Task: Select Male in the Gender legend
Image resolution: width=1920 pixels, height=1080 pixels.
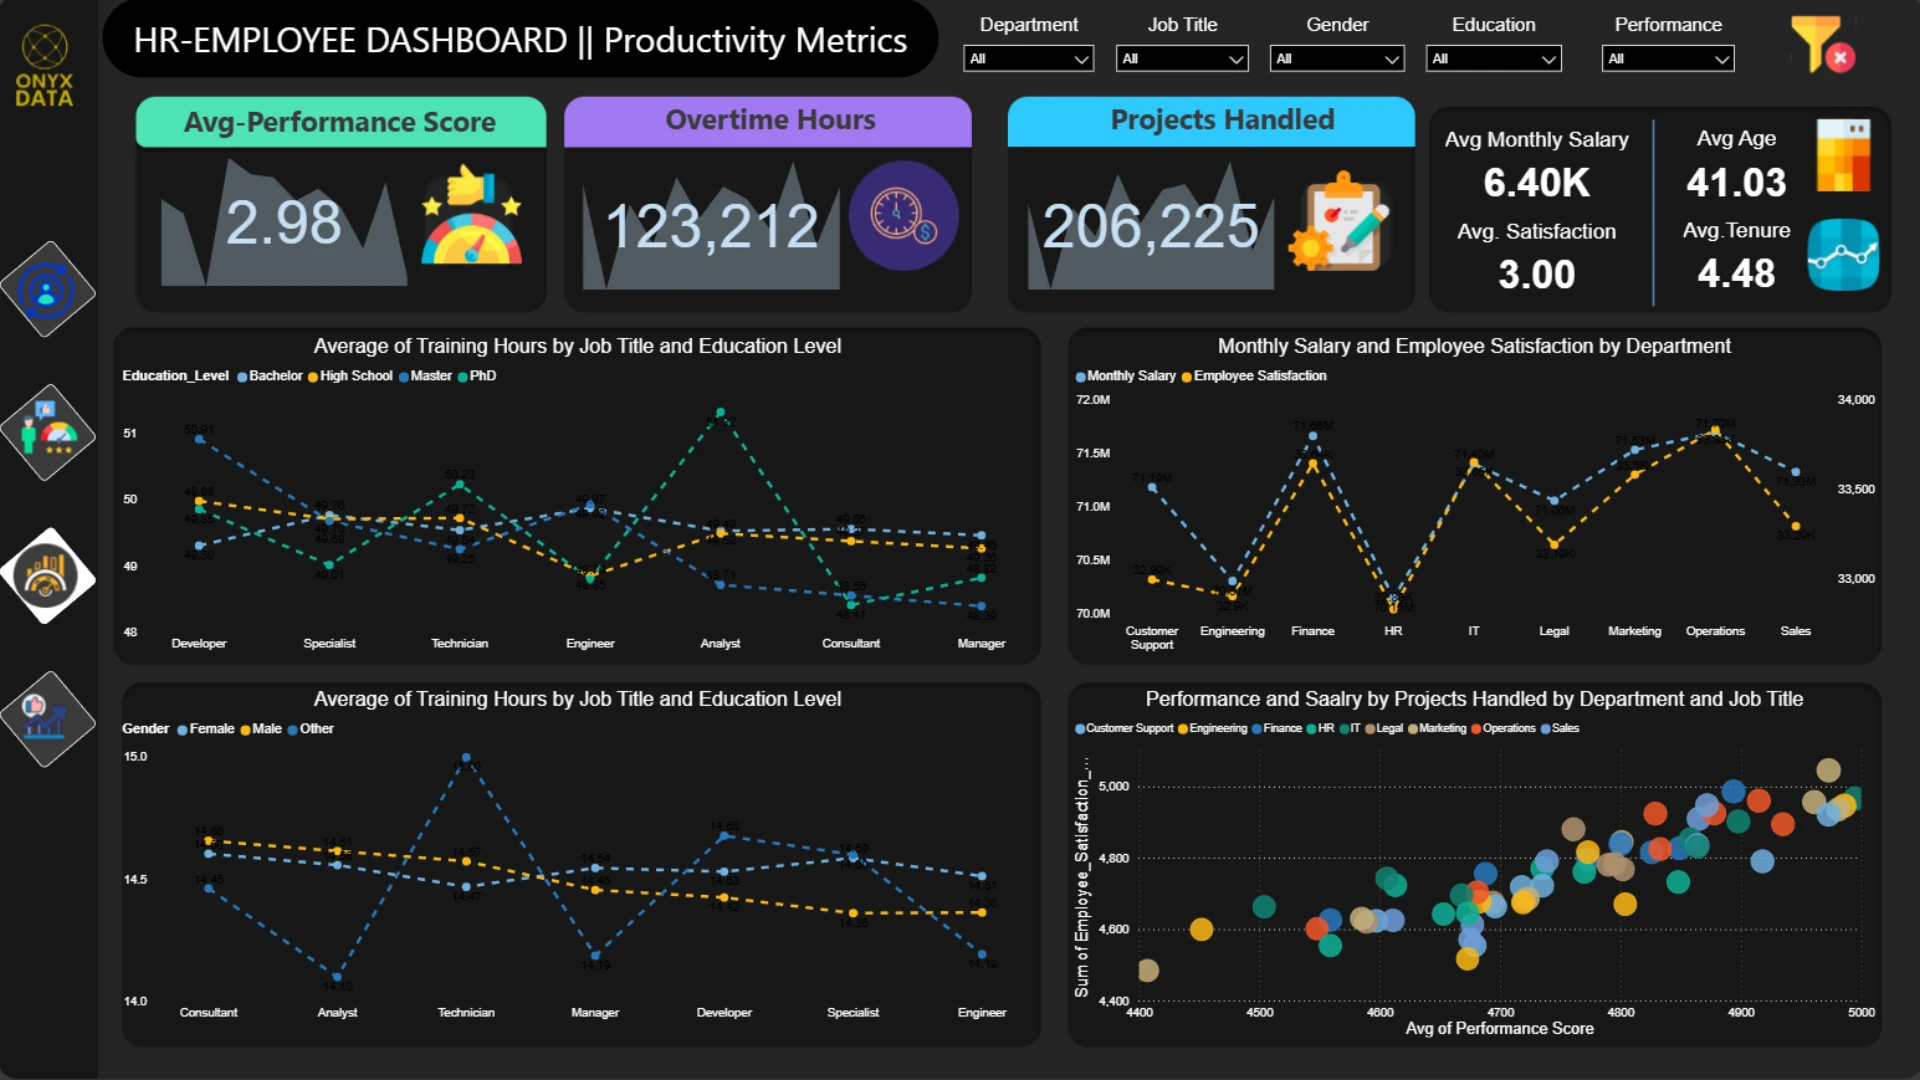Action: tap(261, 729)
